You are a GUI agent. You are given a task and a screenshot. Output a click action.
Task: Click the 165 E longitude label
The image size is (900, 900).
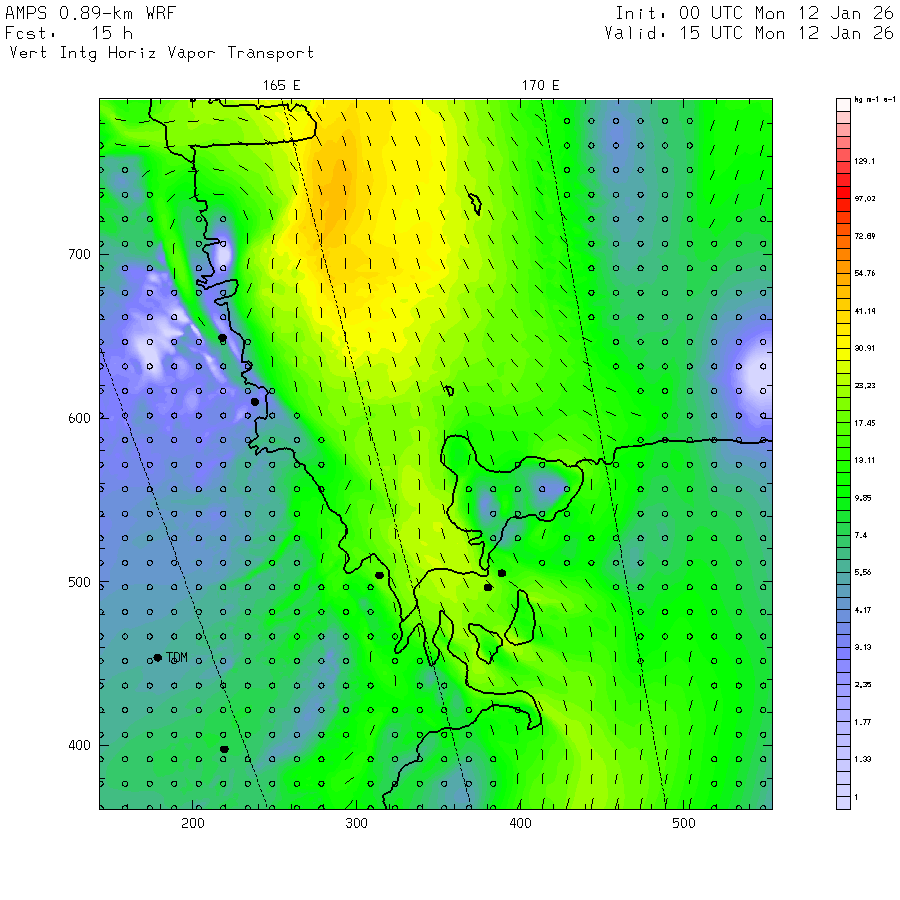281,86
